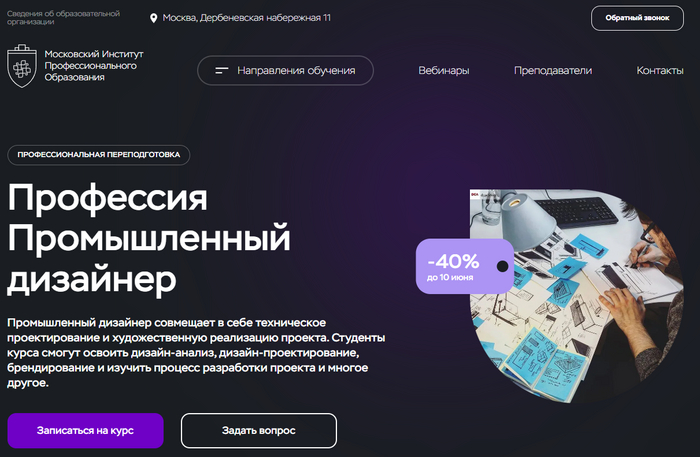Open the Направления обучения dropdown menu
The width and height of the screenshot is (700, 457).
285,71
